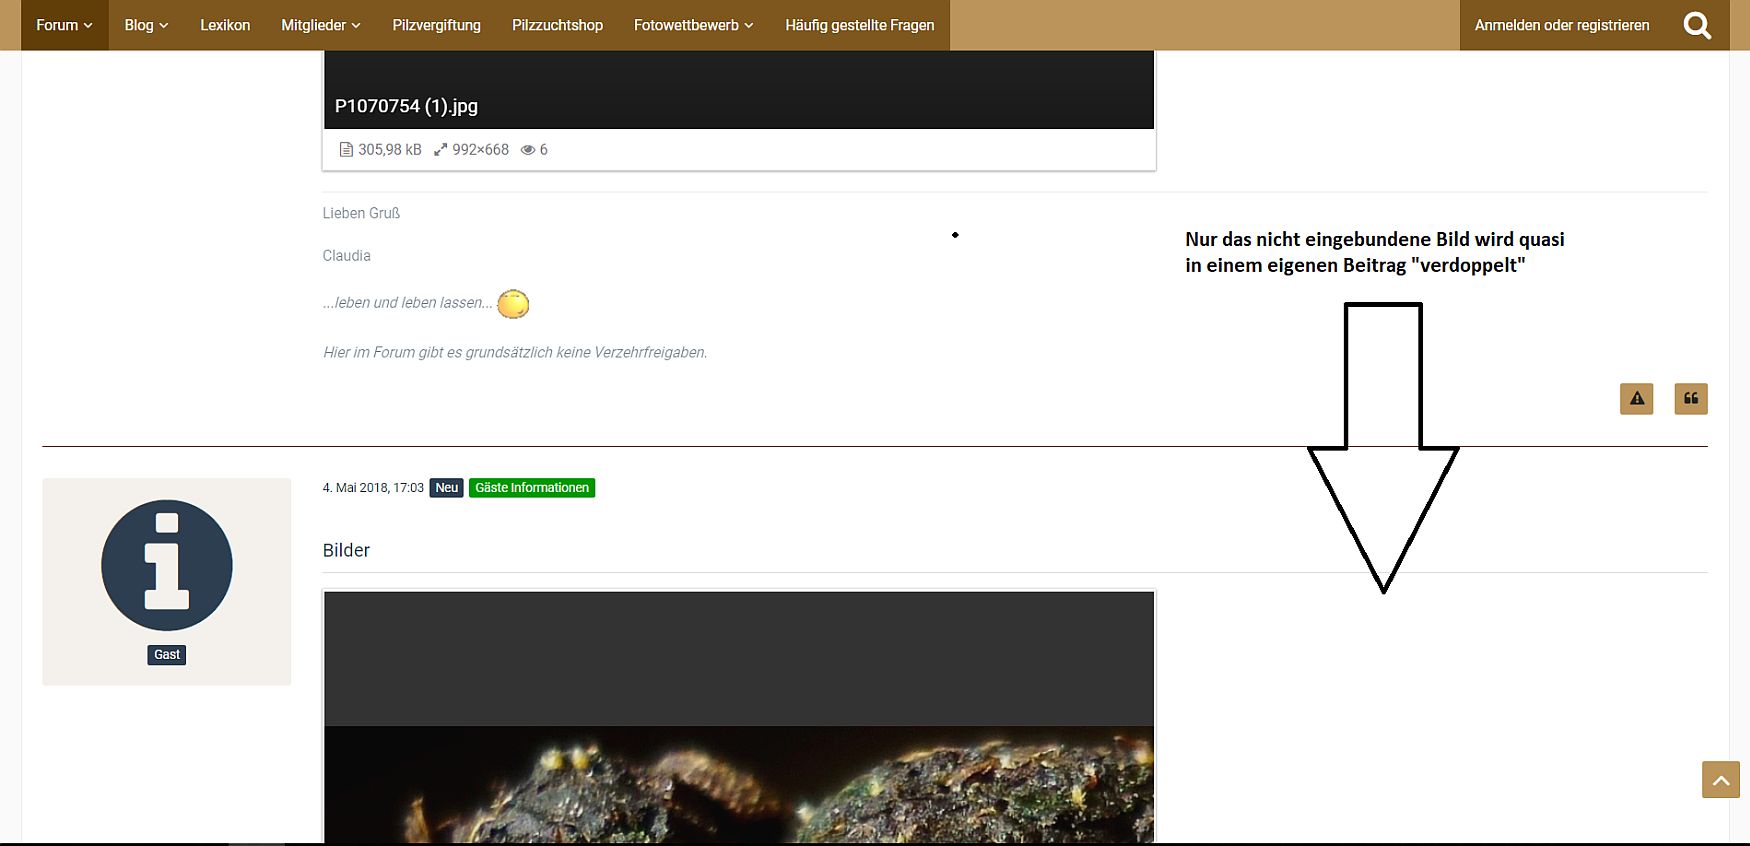The height and width of the screenshot is (846, 1750).
Task: Open the Lexikon menu item
Action: coord(225,25)
